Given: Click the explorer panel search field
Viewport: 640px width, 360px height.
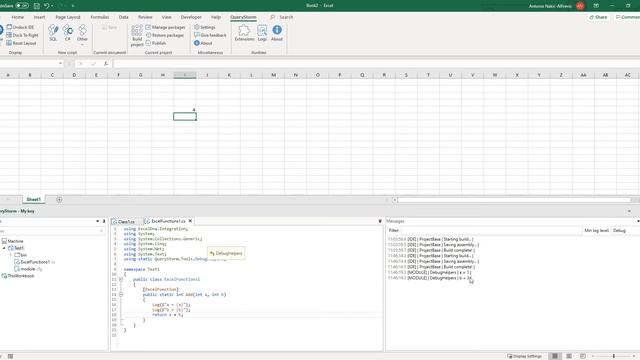Looking at the screenshot, I should tap(51, 231).
